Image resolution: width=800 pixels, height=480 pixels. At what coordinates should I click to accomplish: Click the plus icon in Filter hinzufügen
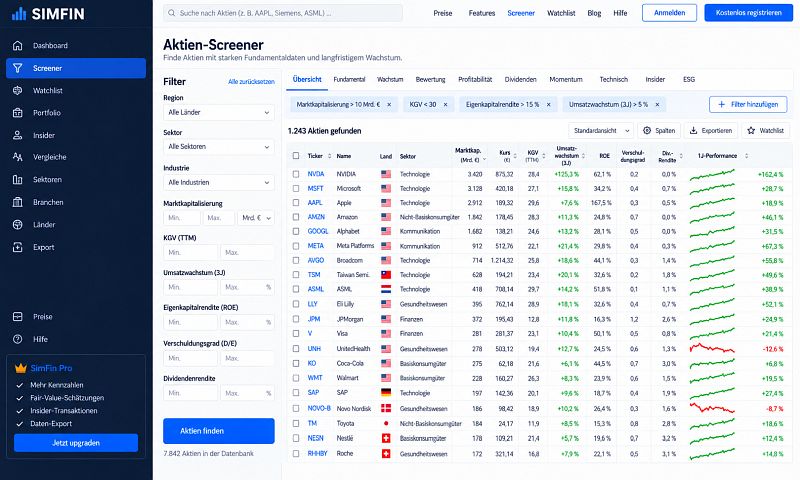point(721,105)
